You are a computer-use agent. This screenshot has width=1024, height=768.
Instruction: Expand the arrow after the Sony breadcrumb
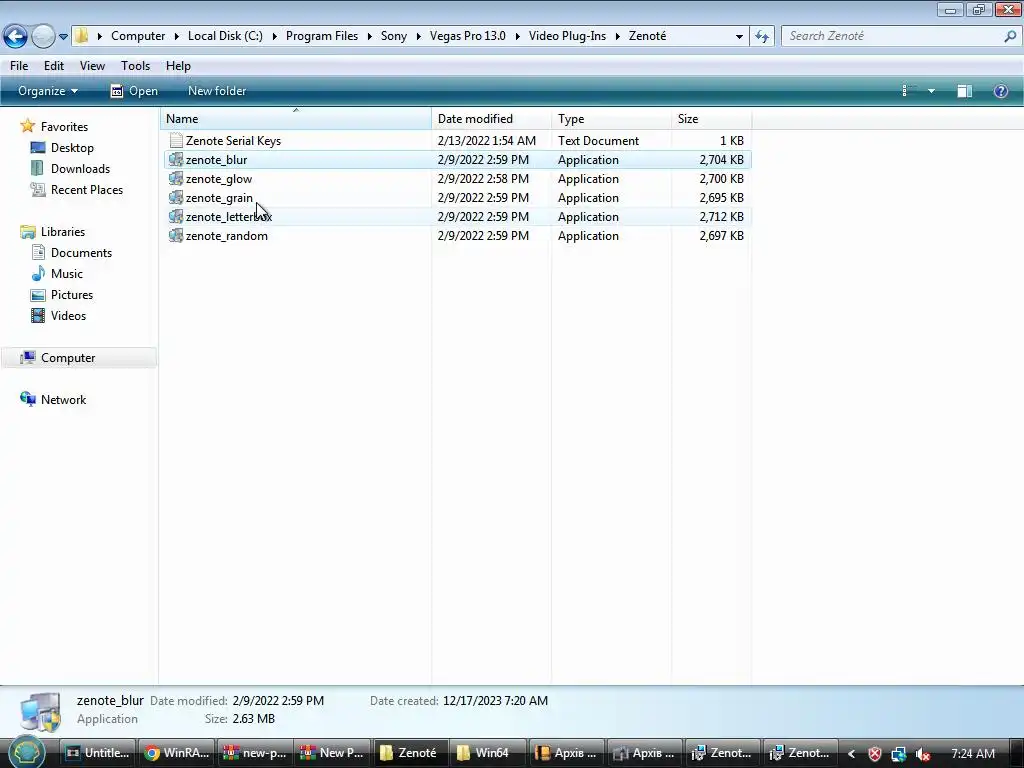pyautogui.click(x=419, y=37)
